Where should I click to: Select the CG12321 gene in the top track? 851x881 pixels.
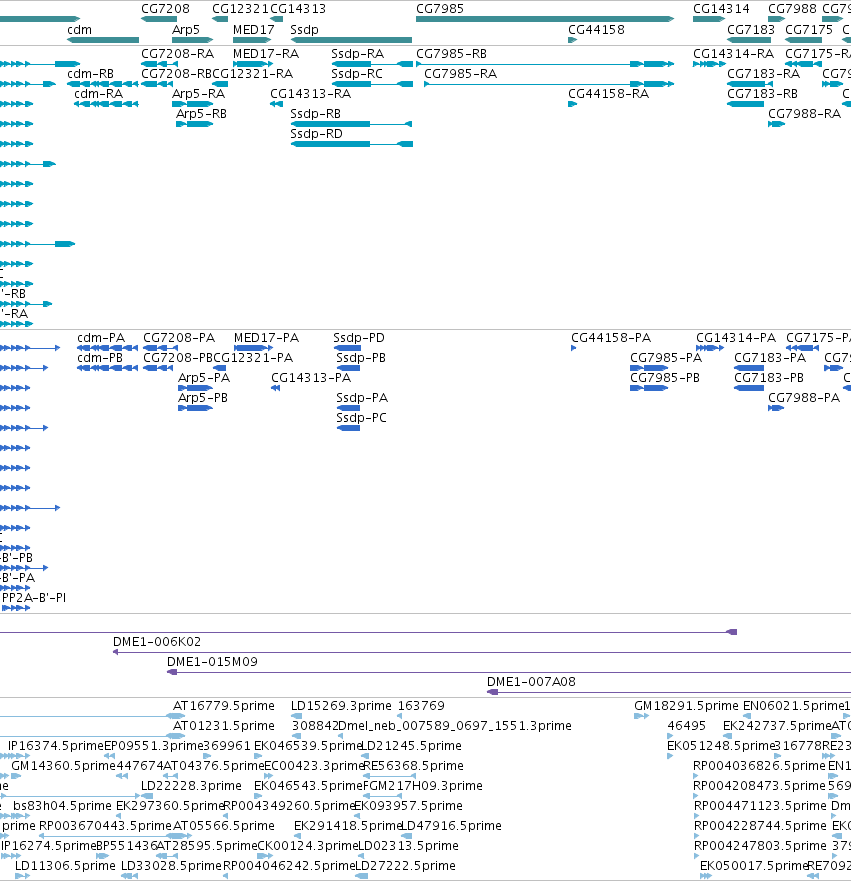point(220,19)
